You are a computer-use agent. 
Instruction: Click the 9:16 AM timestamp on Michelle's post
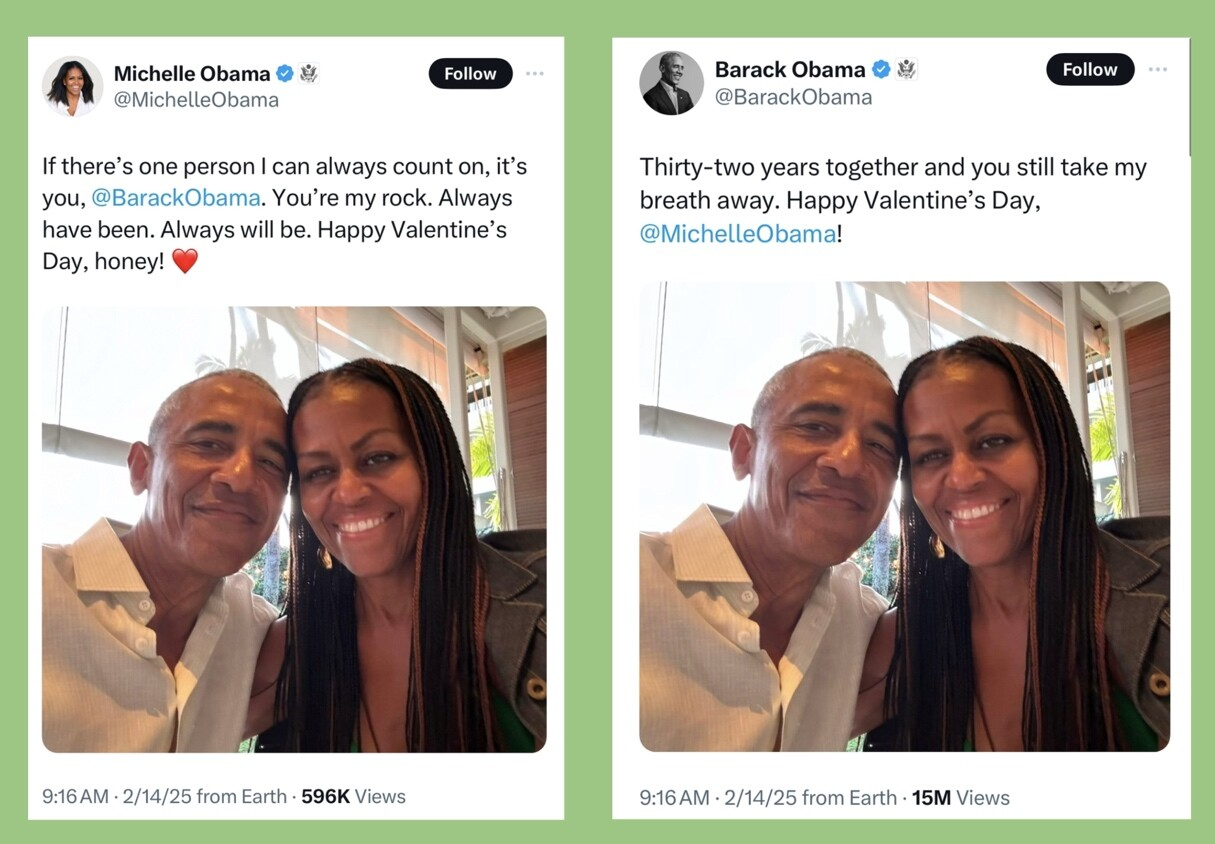pos(75,797)
